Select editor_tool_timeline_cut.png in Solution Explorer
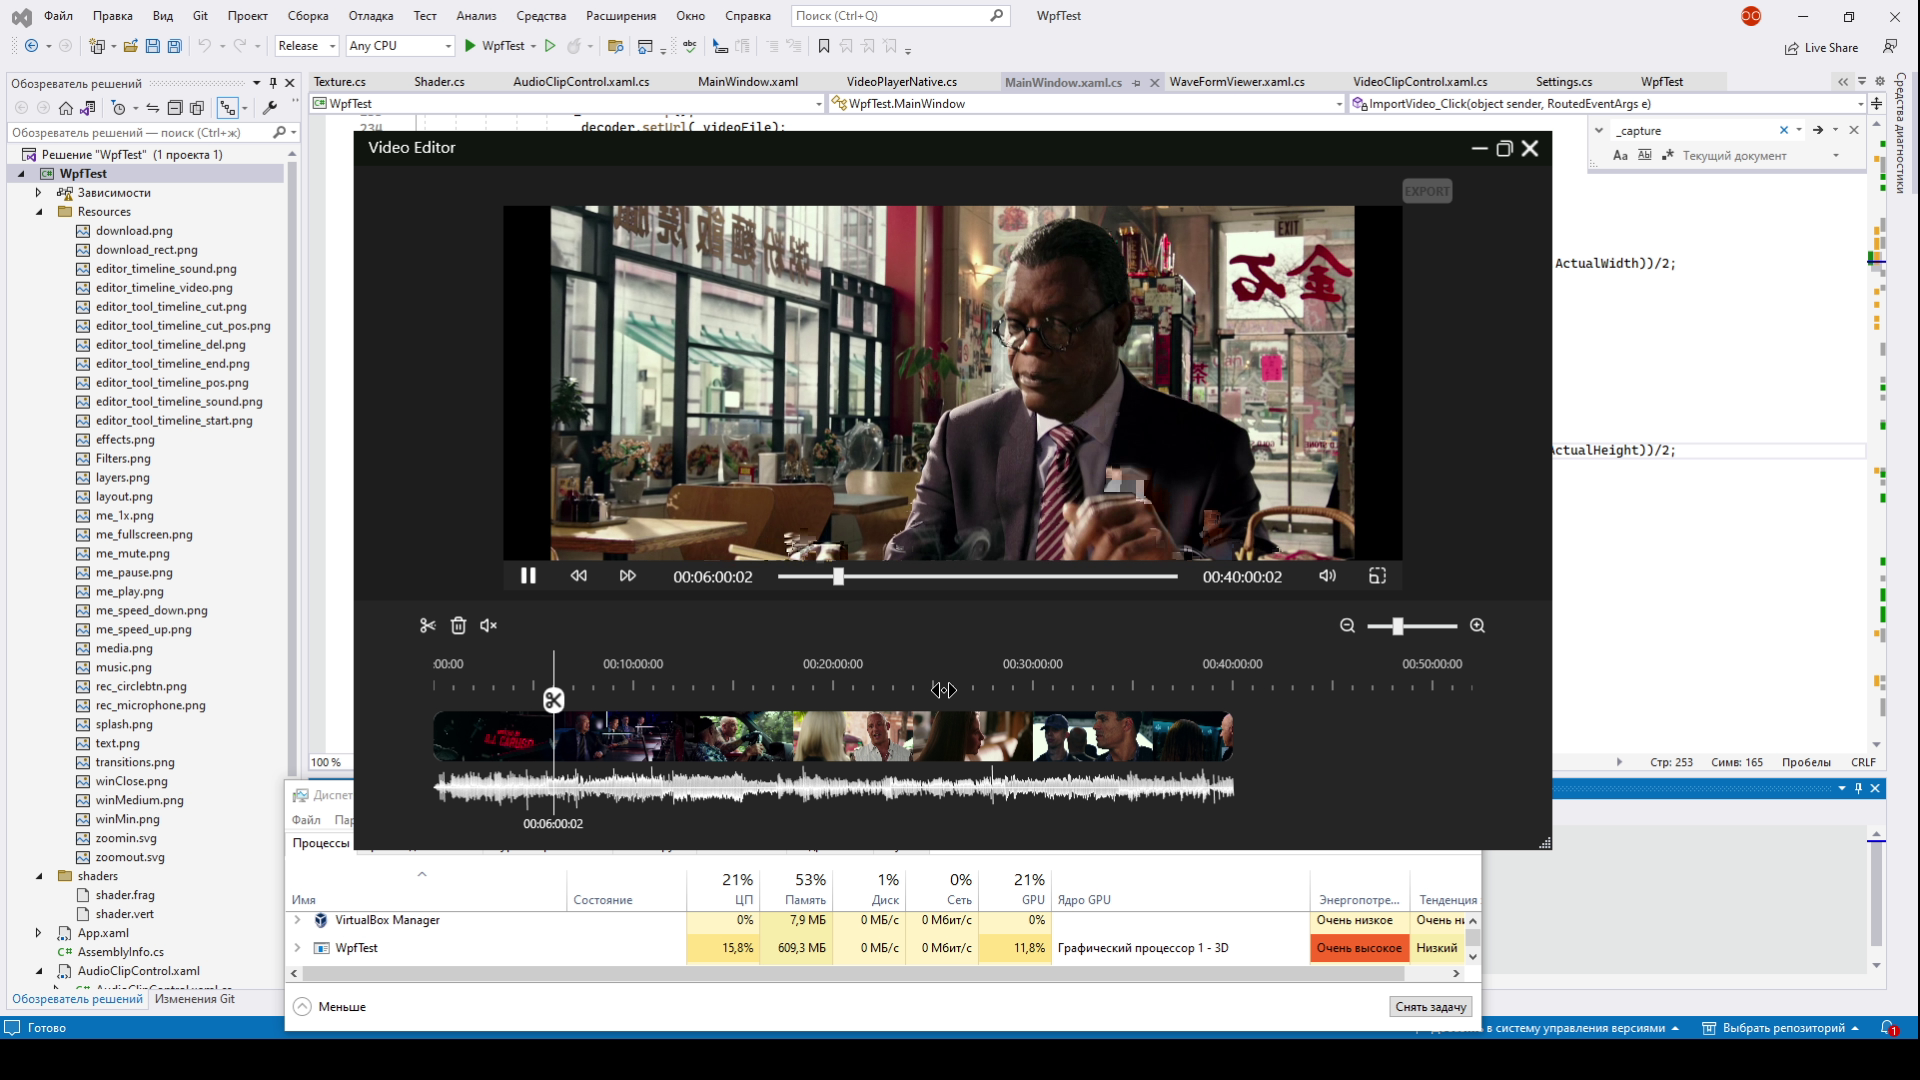Screen dimensions: 1920x1080 pyautogui.click(x=171, y=307)
